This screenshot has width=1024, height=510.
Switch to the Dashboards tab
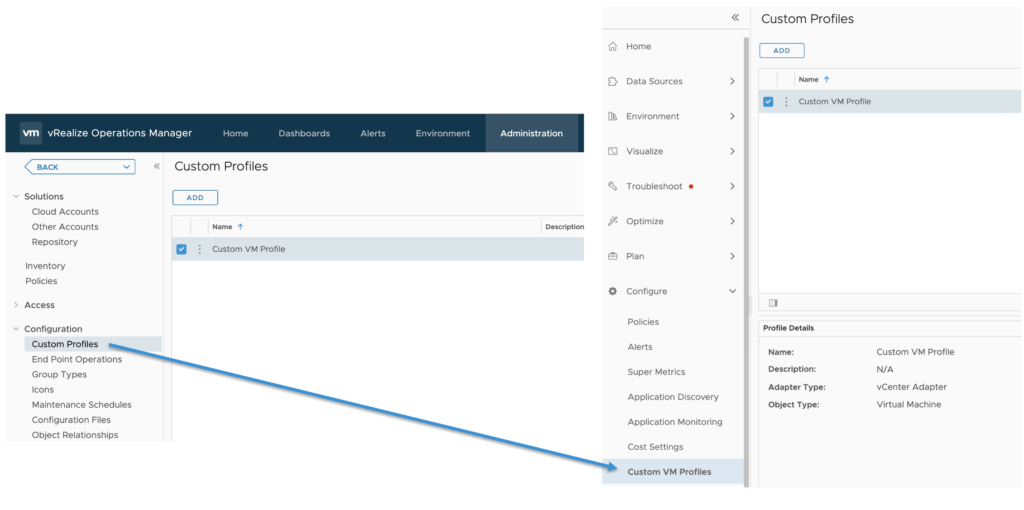tap(304, 133)
